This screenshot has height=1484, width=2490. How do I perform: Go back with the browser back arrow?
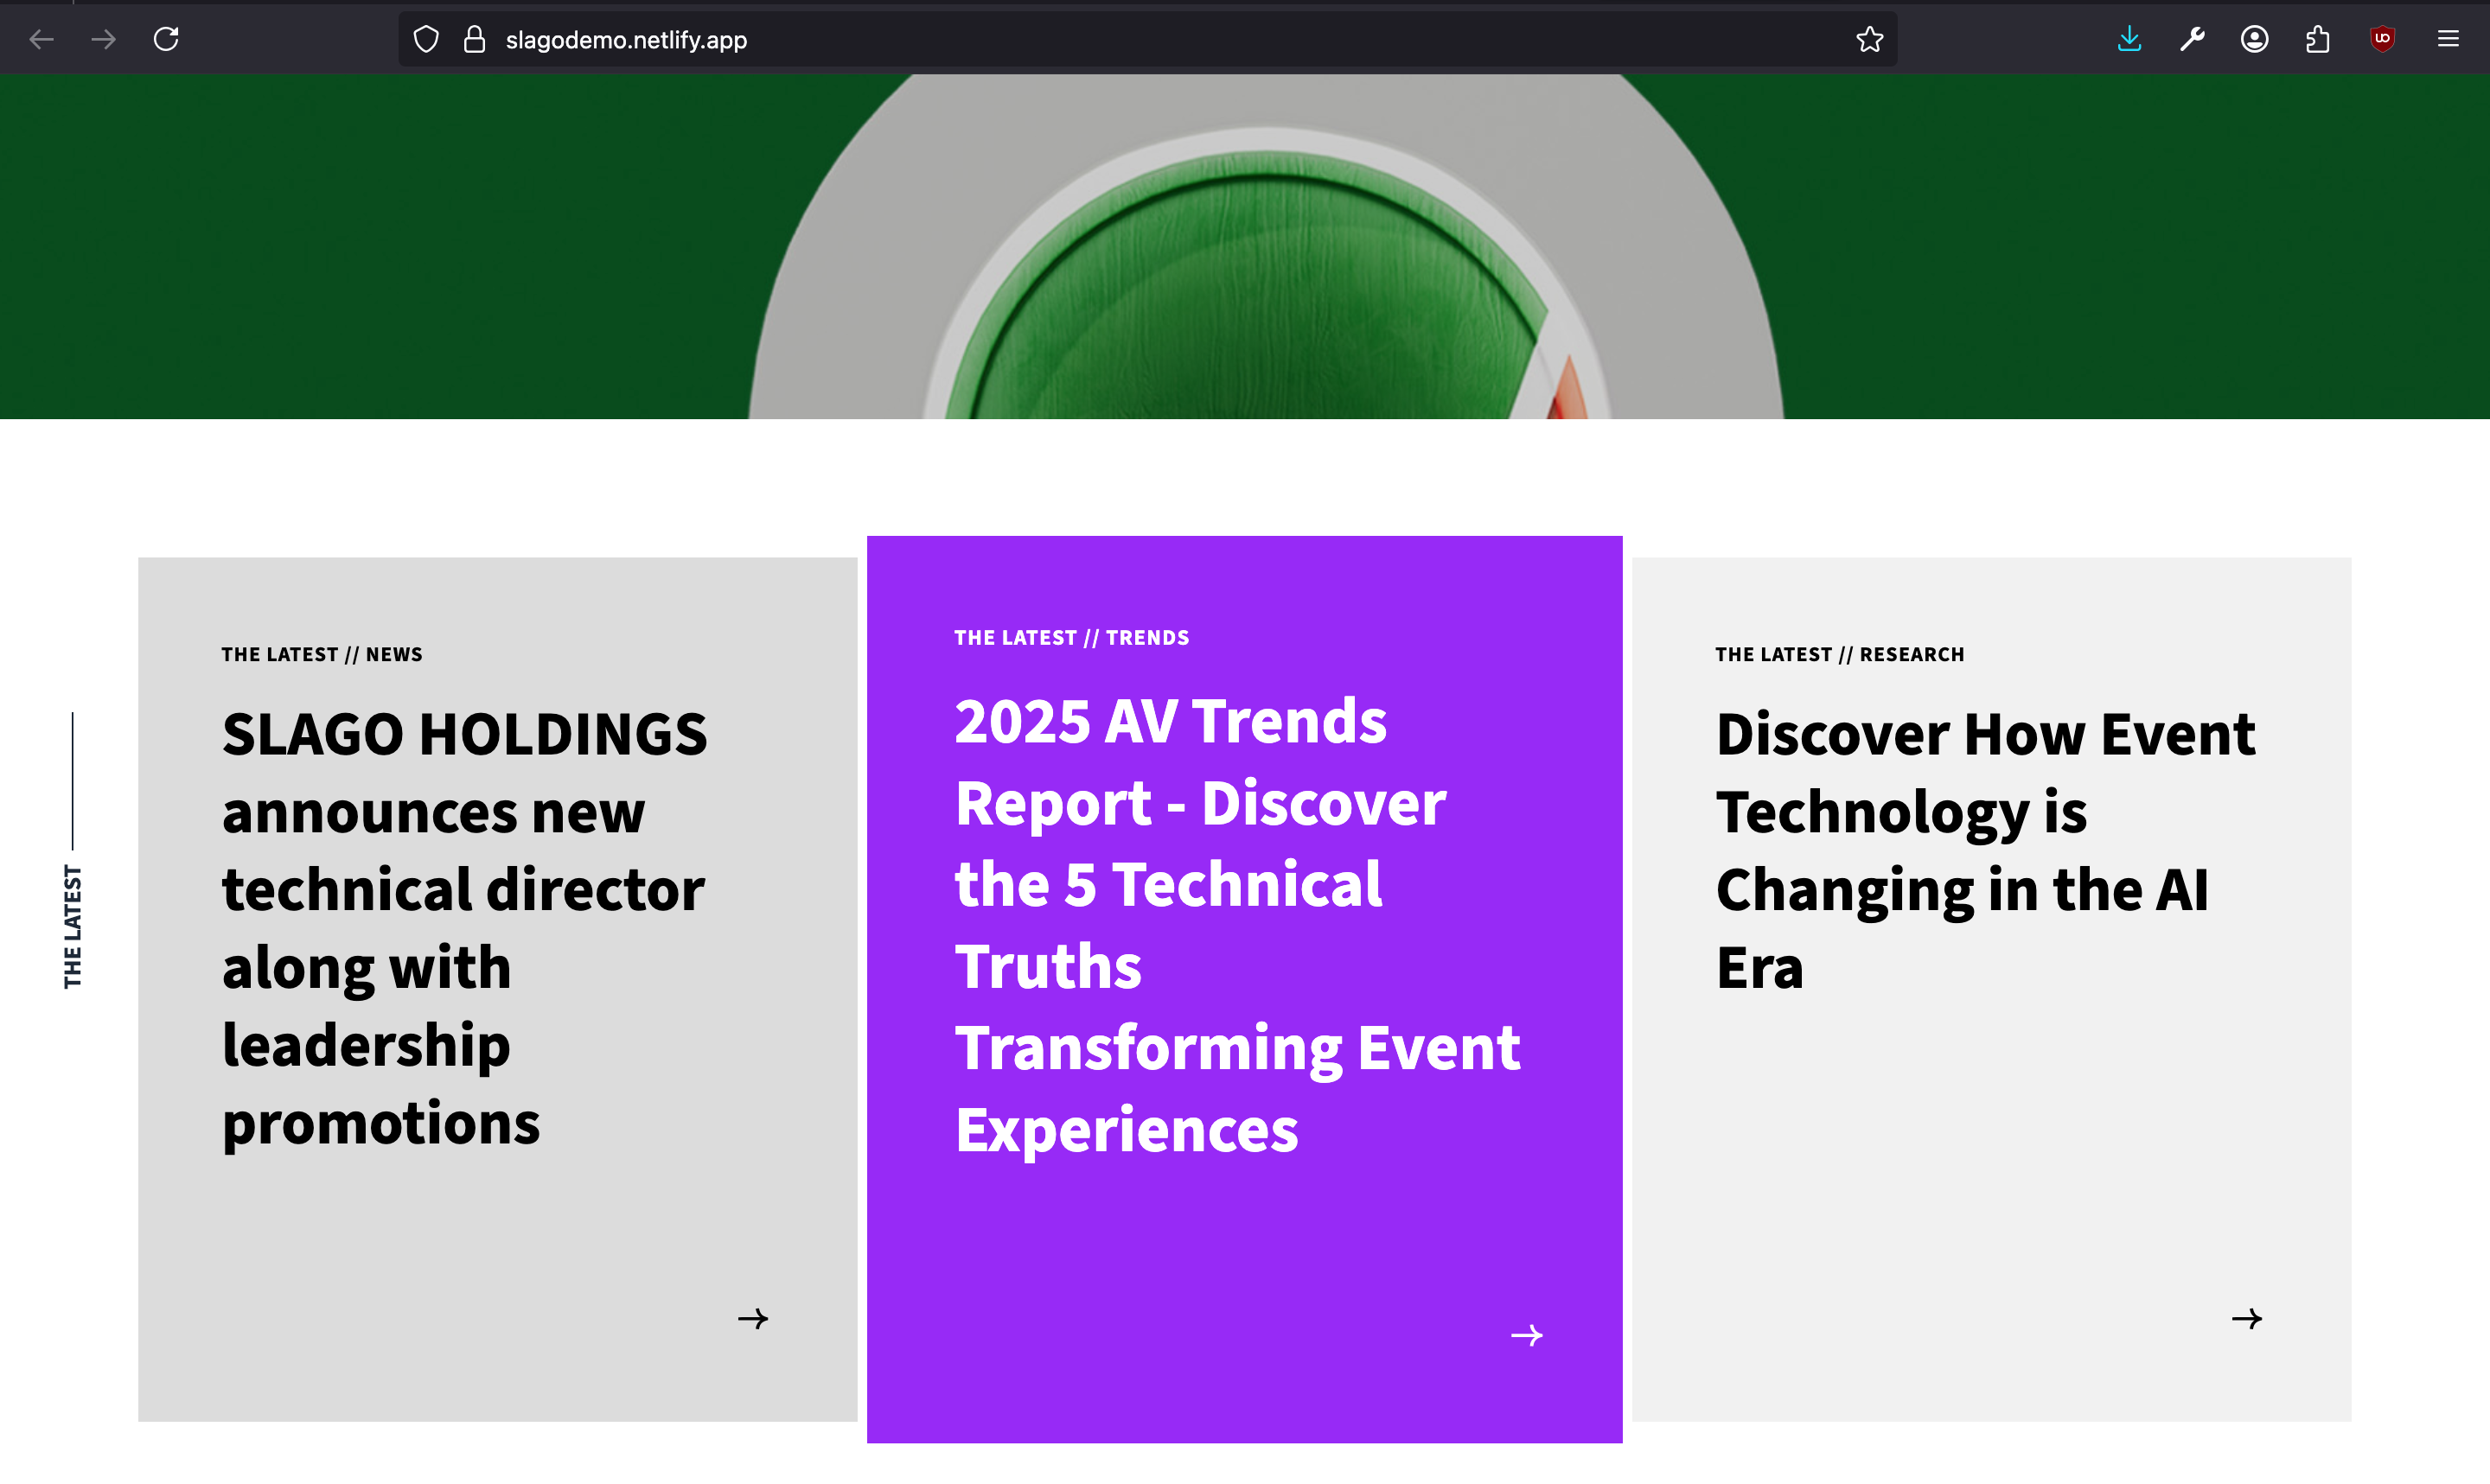41,40
